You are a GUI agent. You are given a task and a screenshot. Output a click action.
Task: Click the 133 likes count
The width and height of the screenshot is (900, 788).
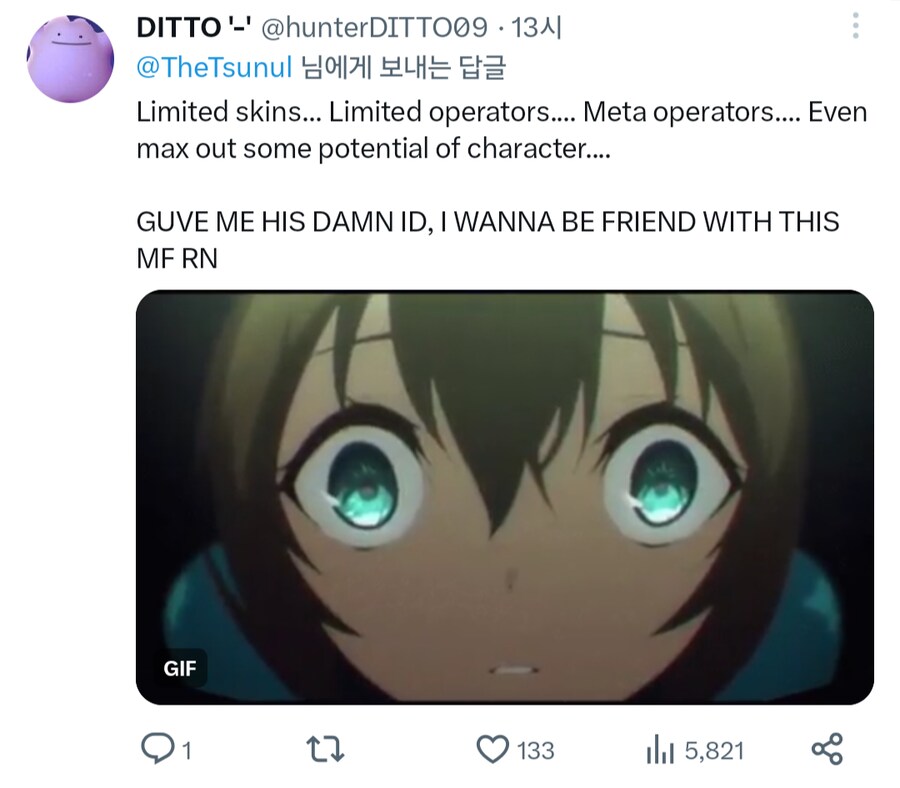pos(536,751)
